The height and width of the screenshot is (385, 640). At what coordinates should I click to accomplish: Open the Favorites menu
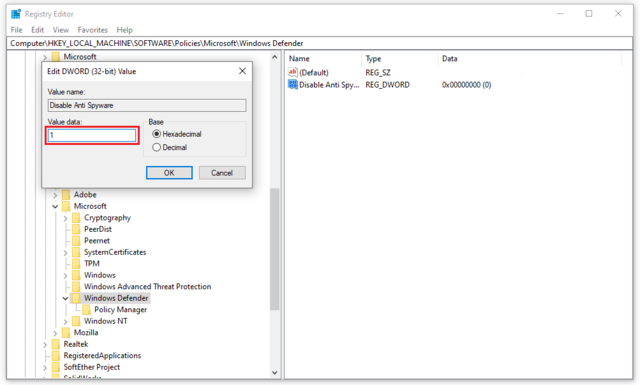(93, 30)
